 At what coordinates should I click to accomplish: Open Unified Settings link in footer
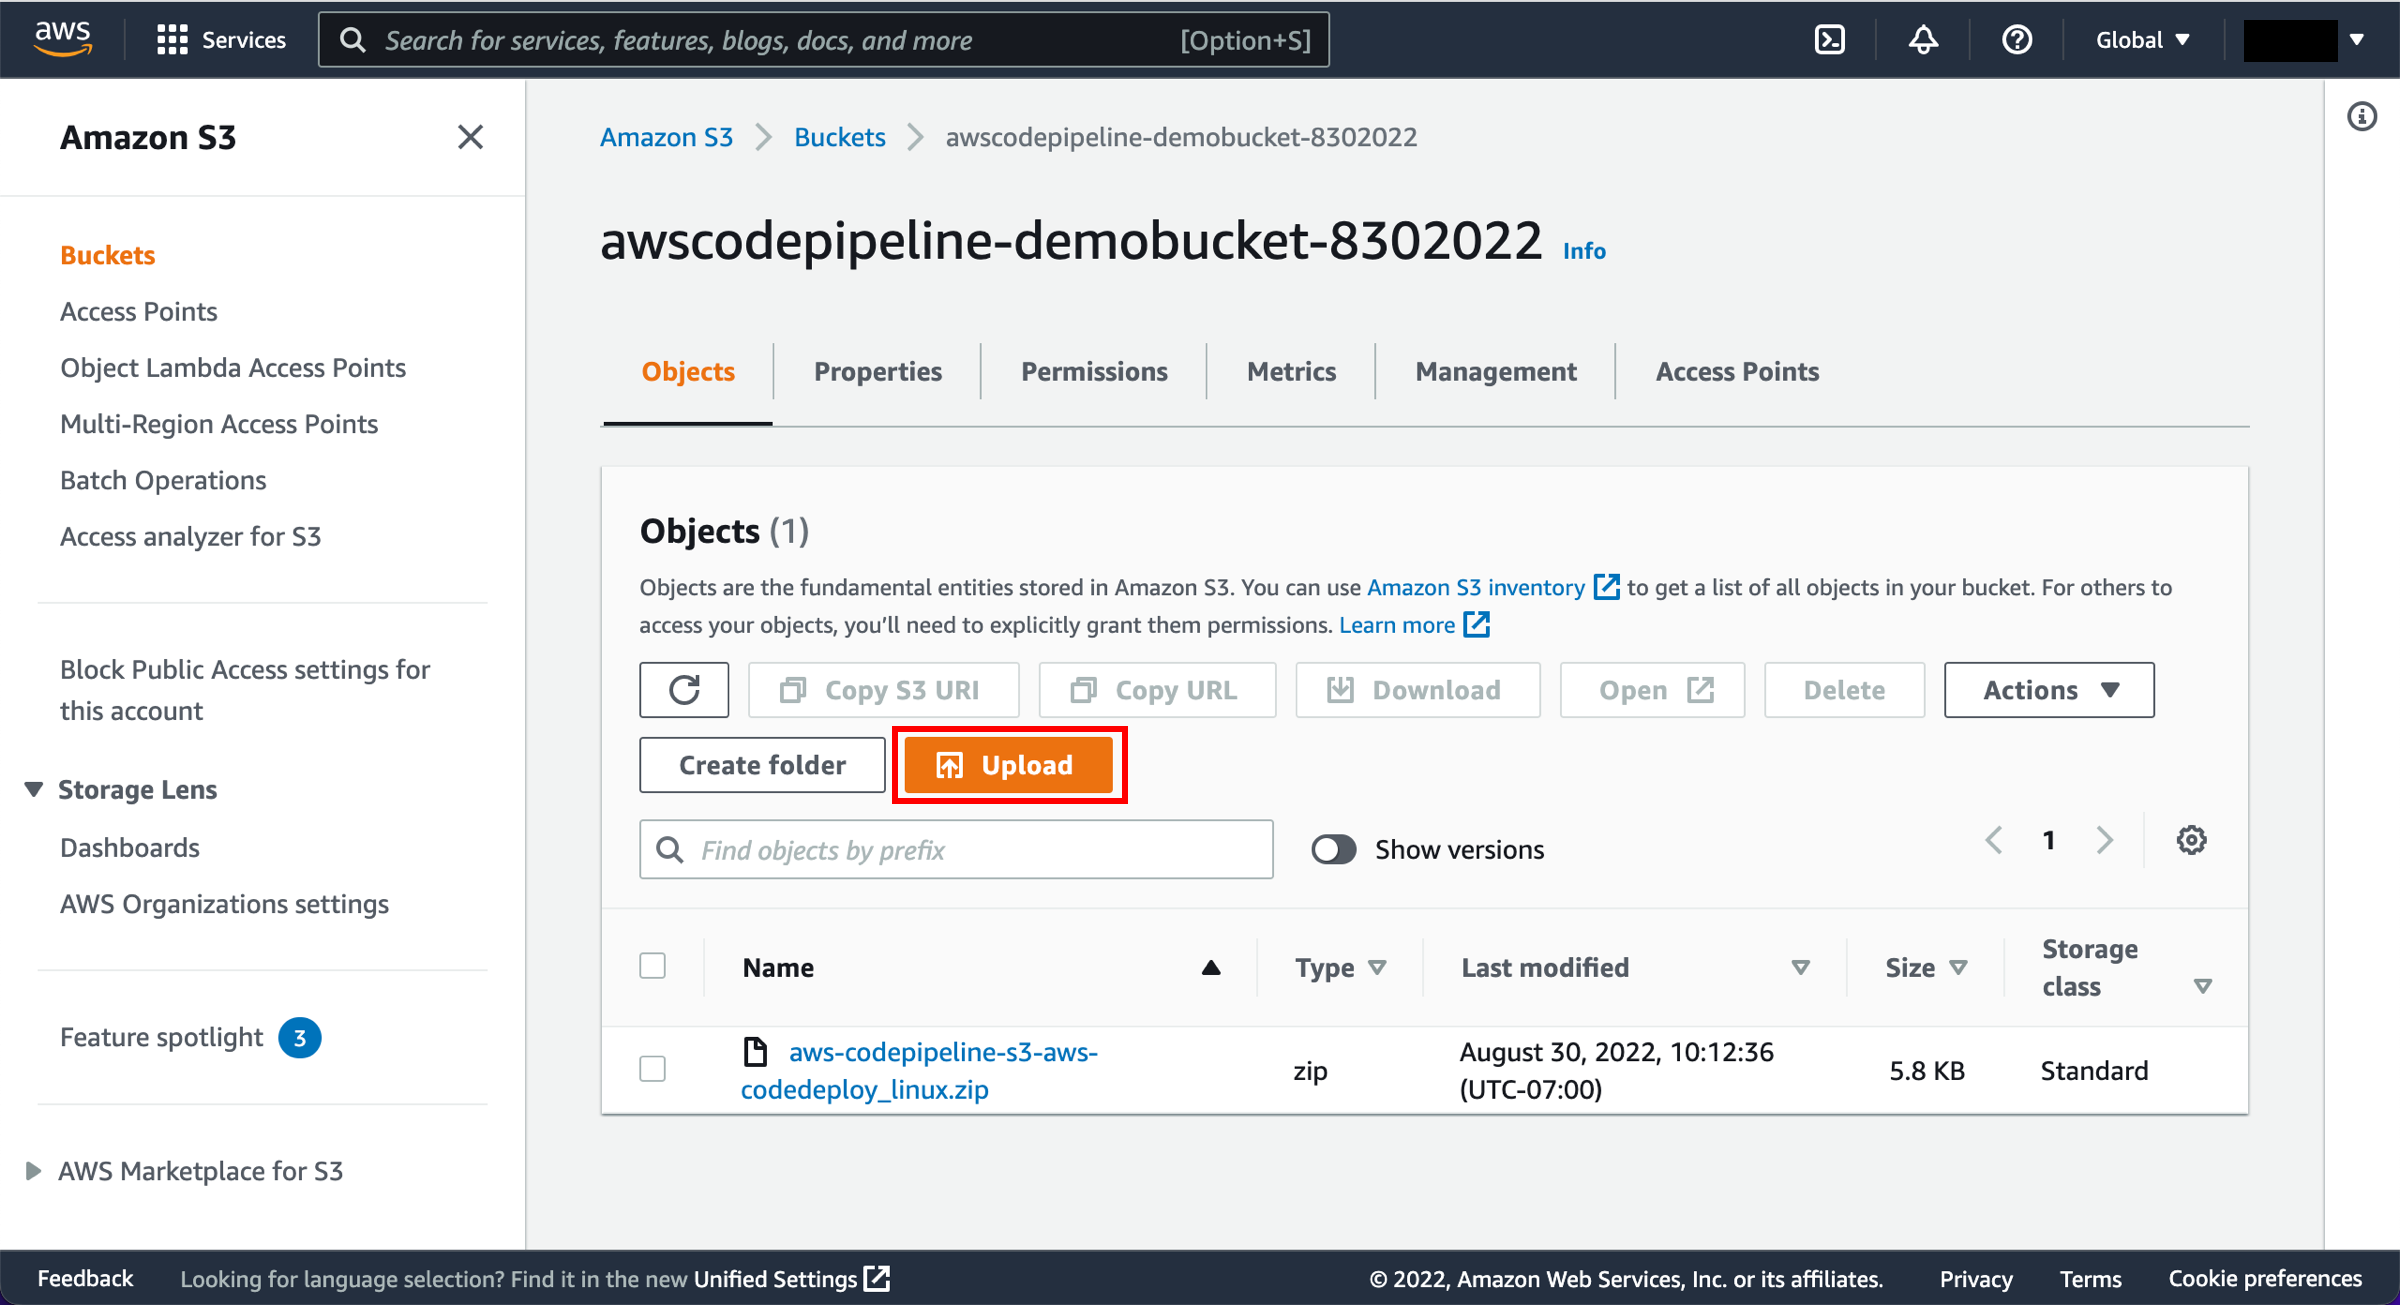(x=776, y=1279)
